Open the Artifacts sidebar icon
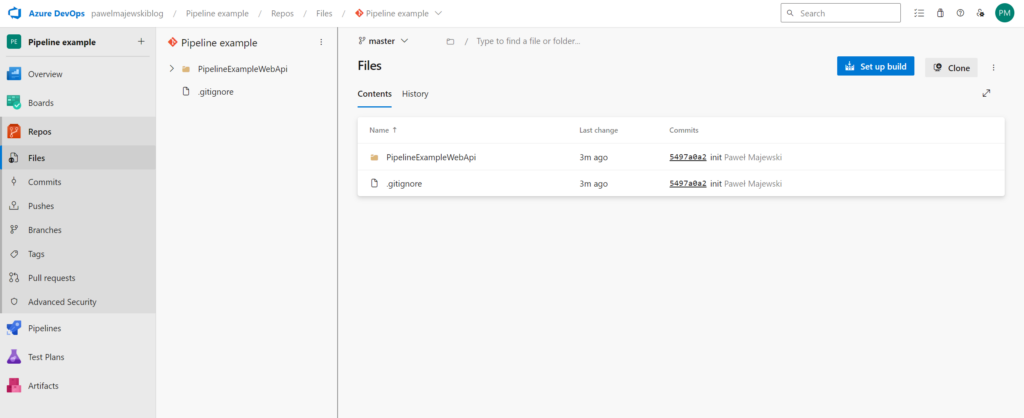The height and width of the screenshot is (418, 1024). (14, 385)
